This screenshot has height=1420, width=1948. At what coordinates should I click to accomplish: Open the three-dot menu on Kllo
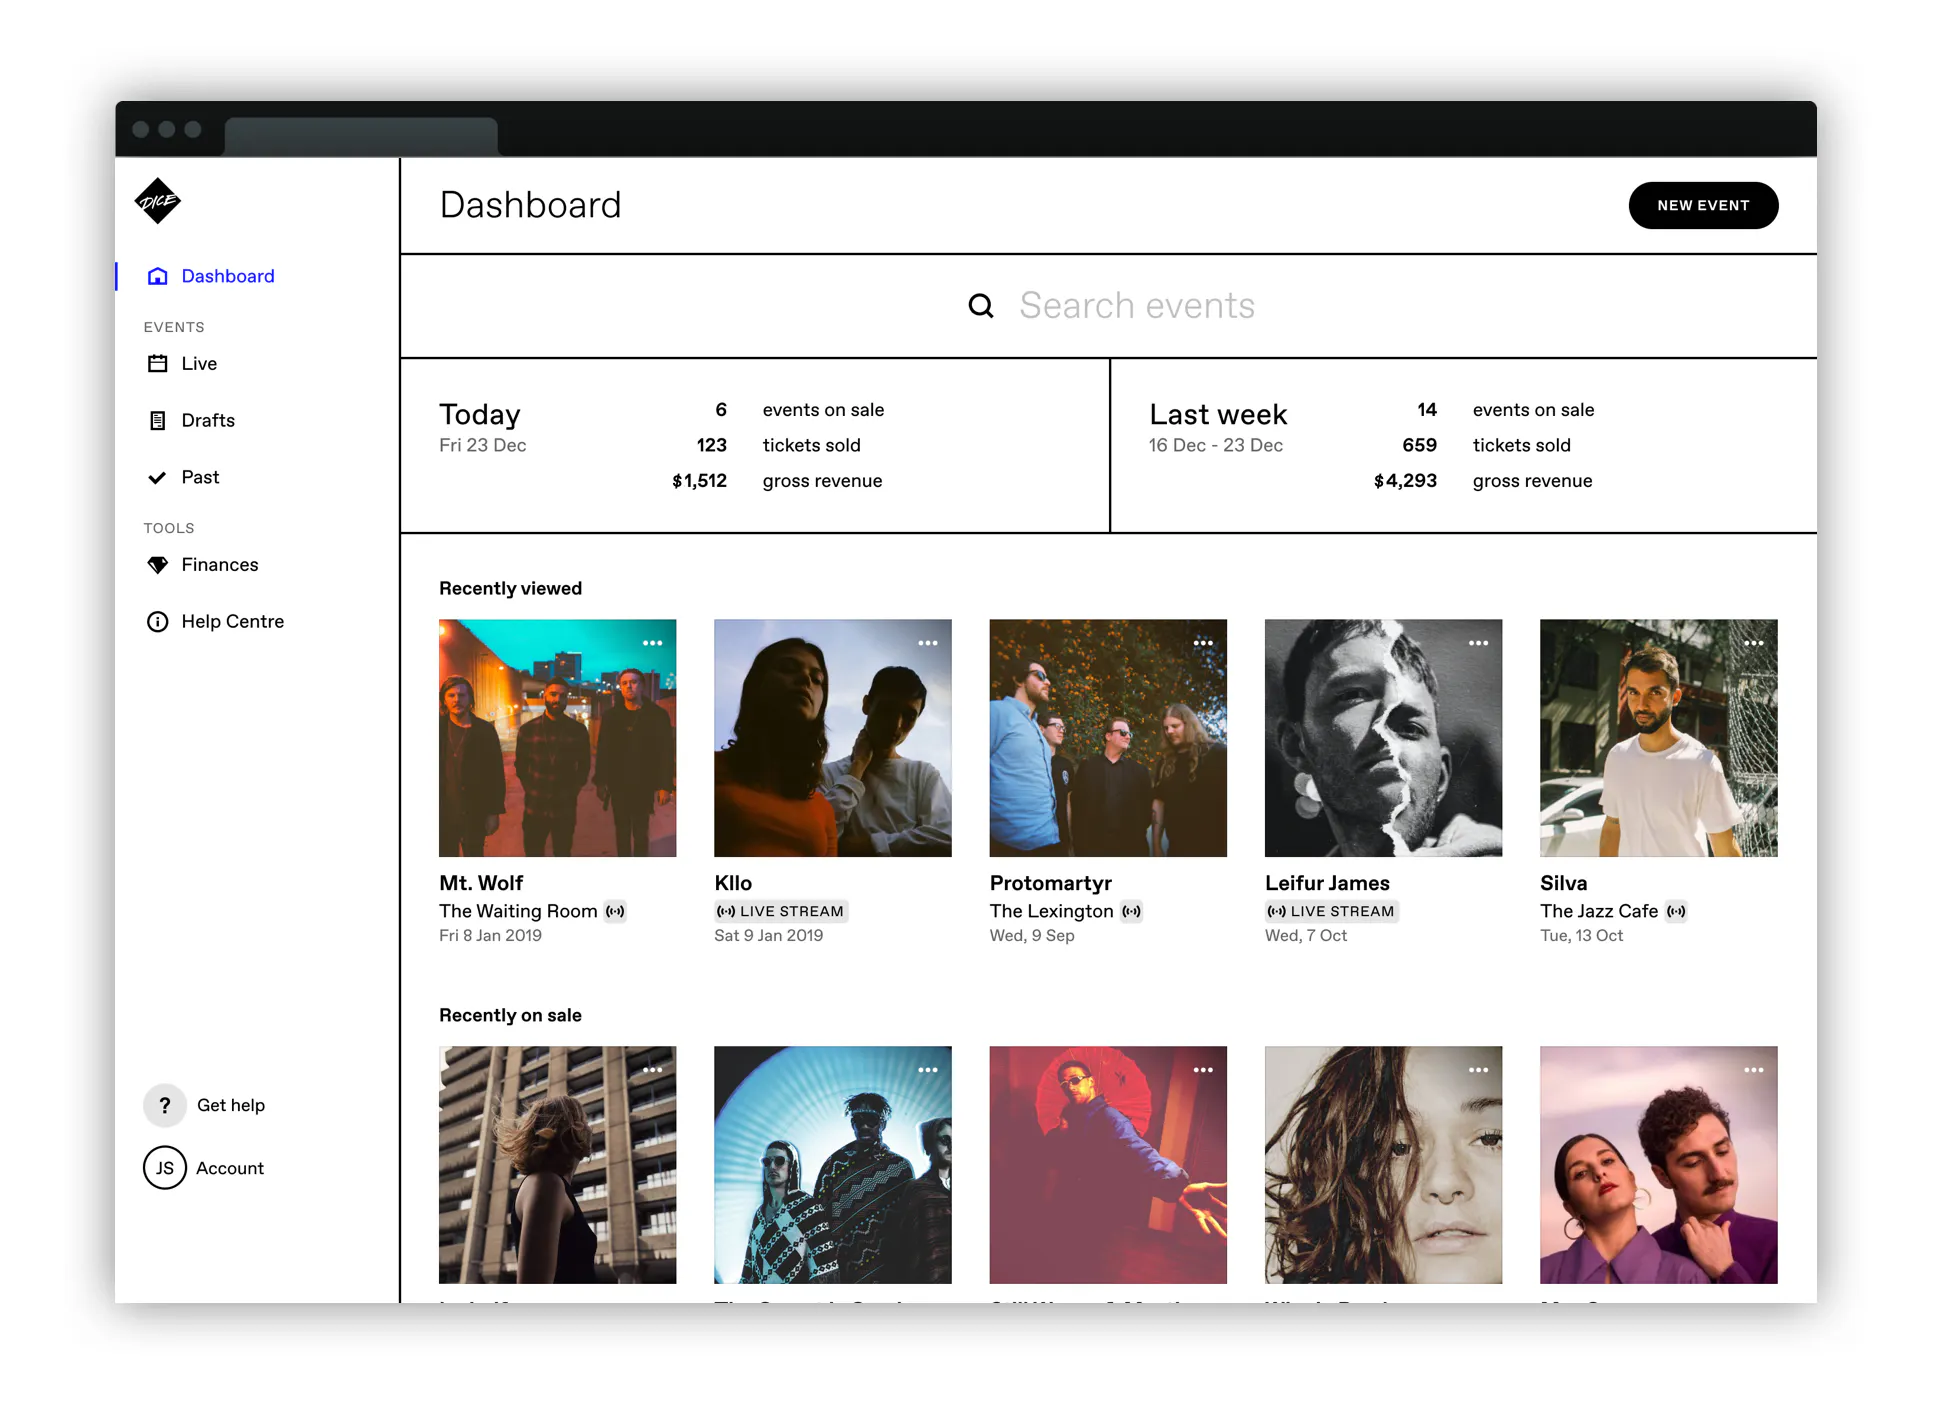[x=927, y=643]
